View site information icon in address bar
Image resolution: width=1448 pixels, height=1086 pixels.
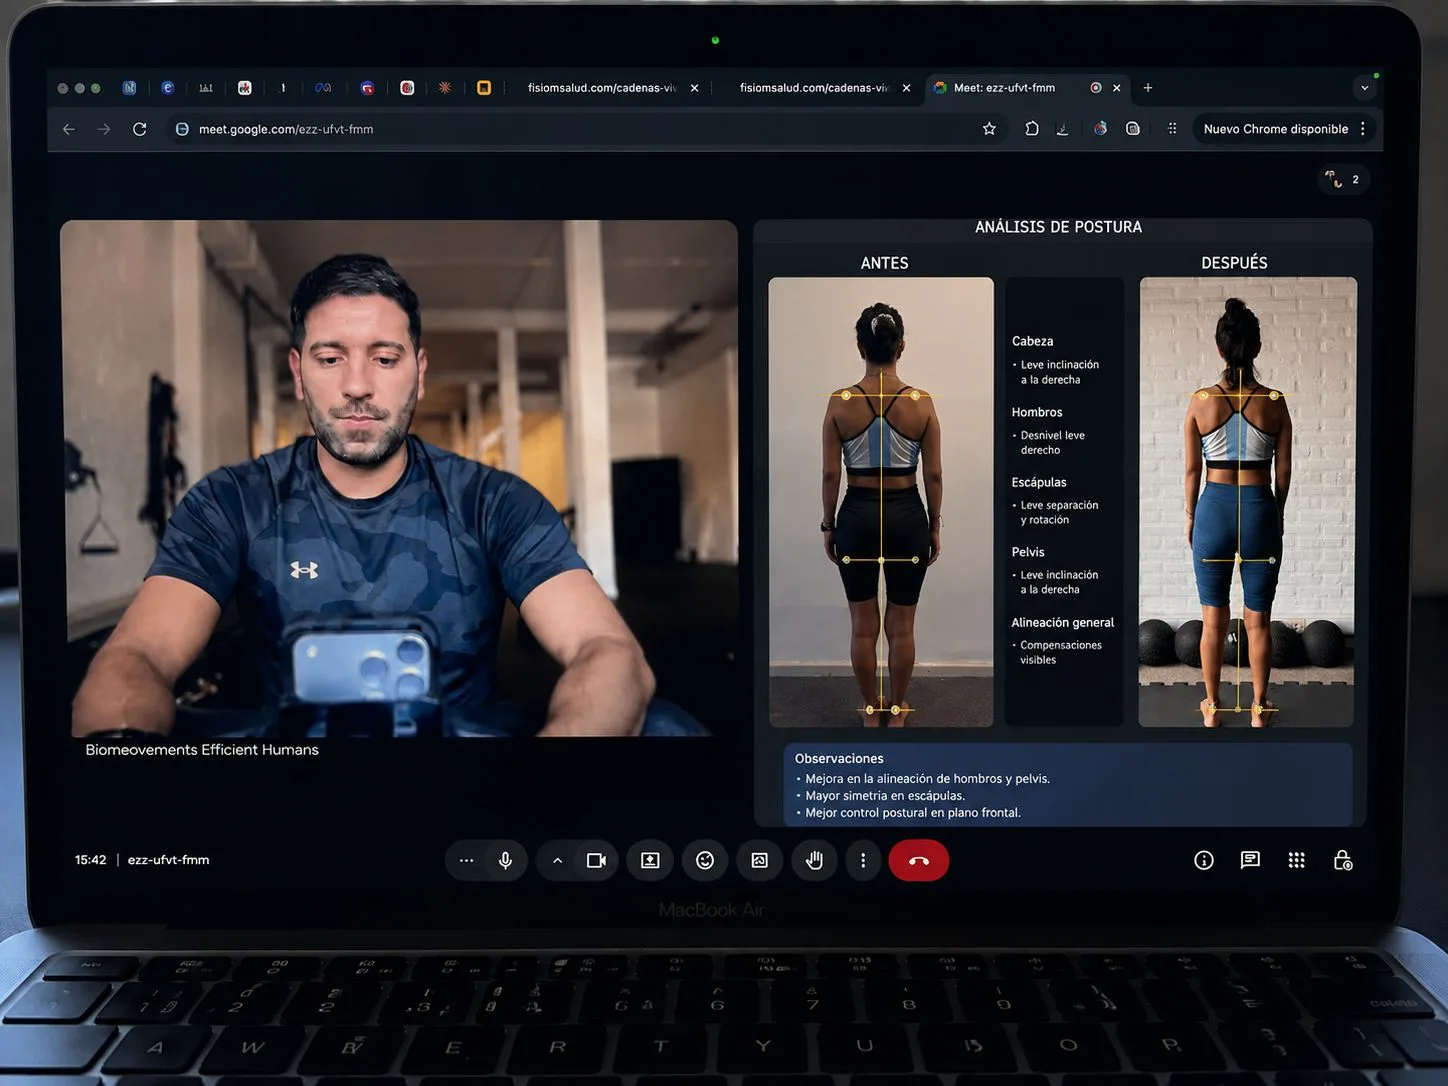tap(182, 129)
